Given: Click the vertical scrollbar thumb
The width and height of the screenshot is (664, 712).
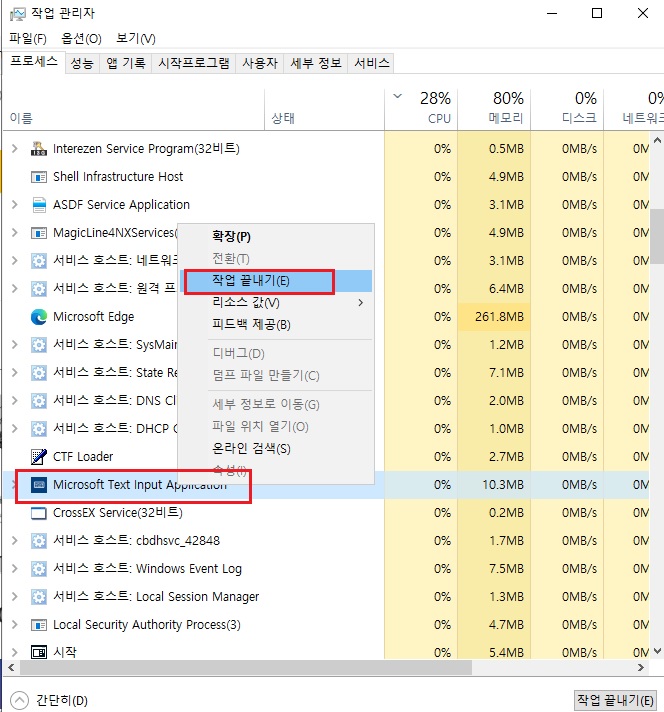Looking at the screenshot, I should [x=657, y=237].
